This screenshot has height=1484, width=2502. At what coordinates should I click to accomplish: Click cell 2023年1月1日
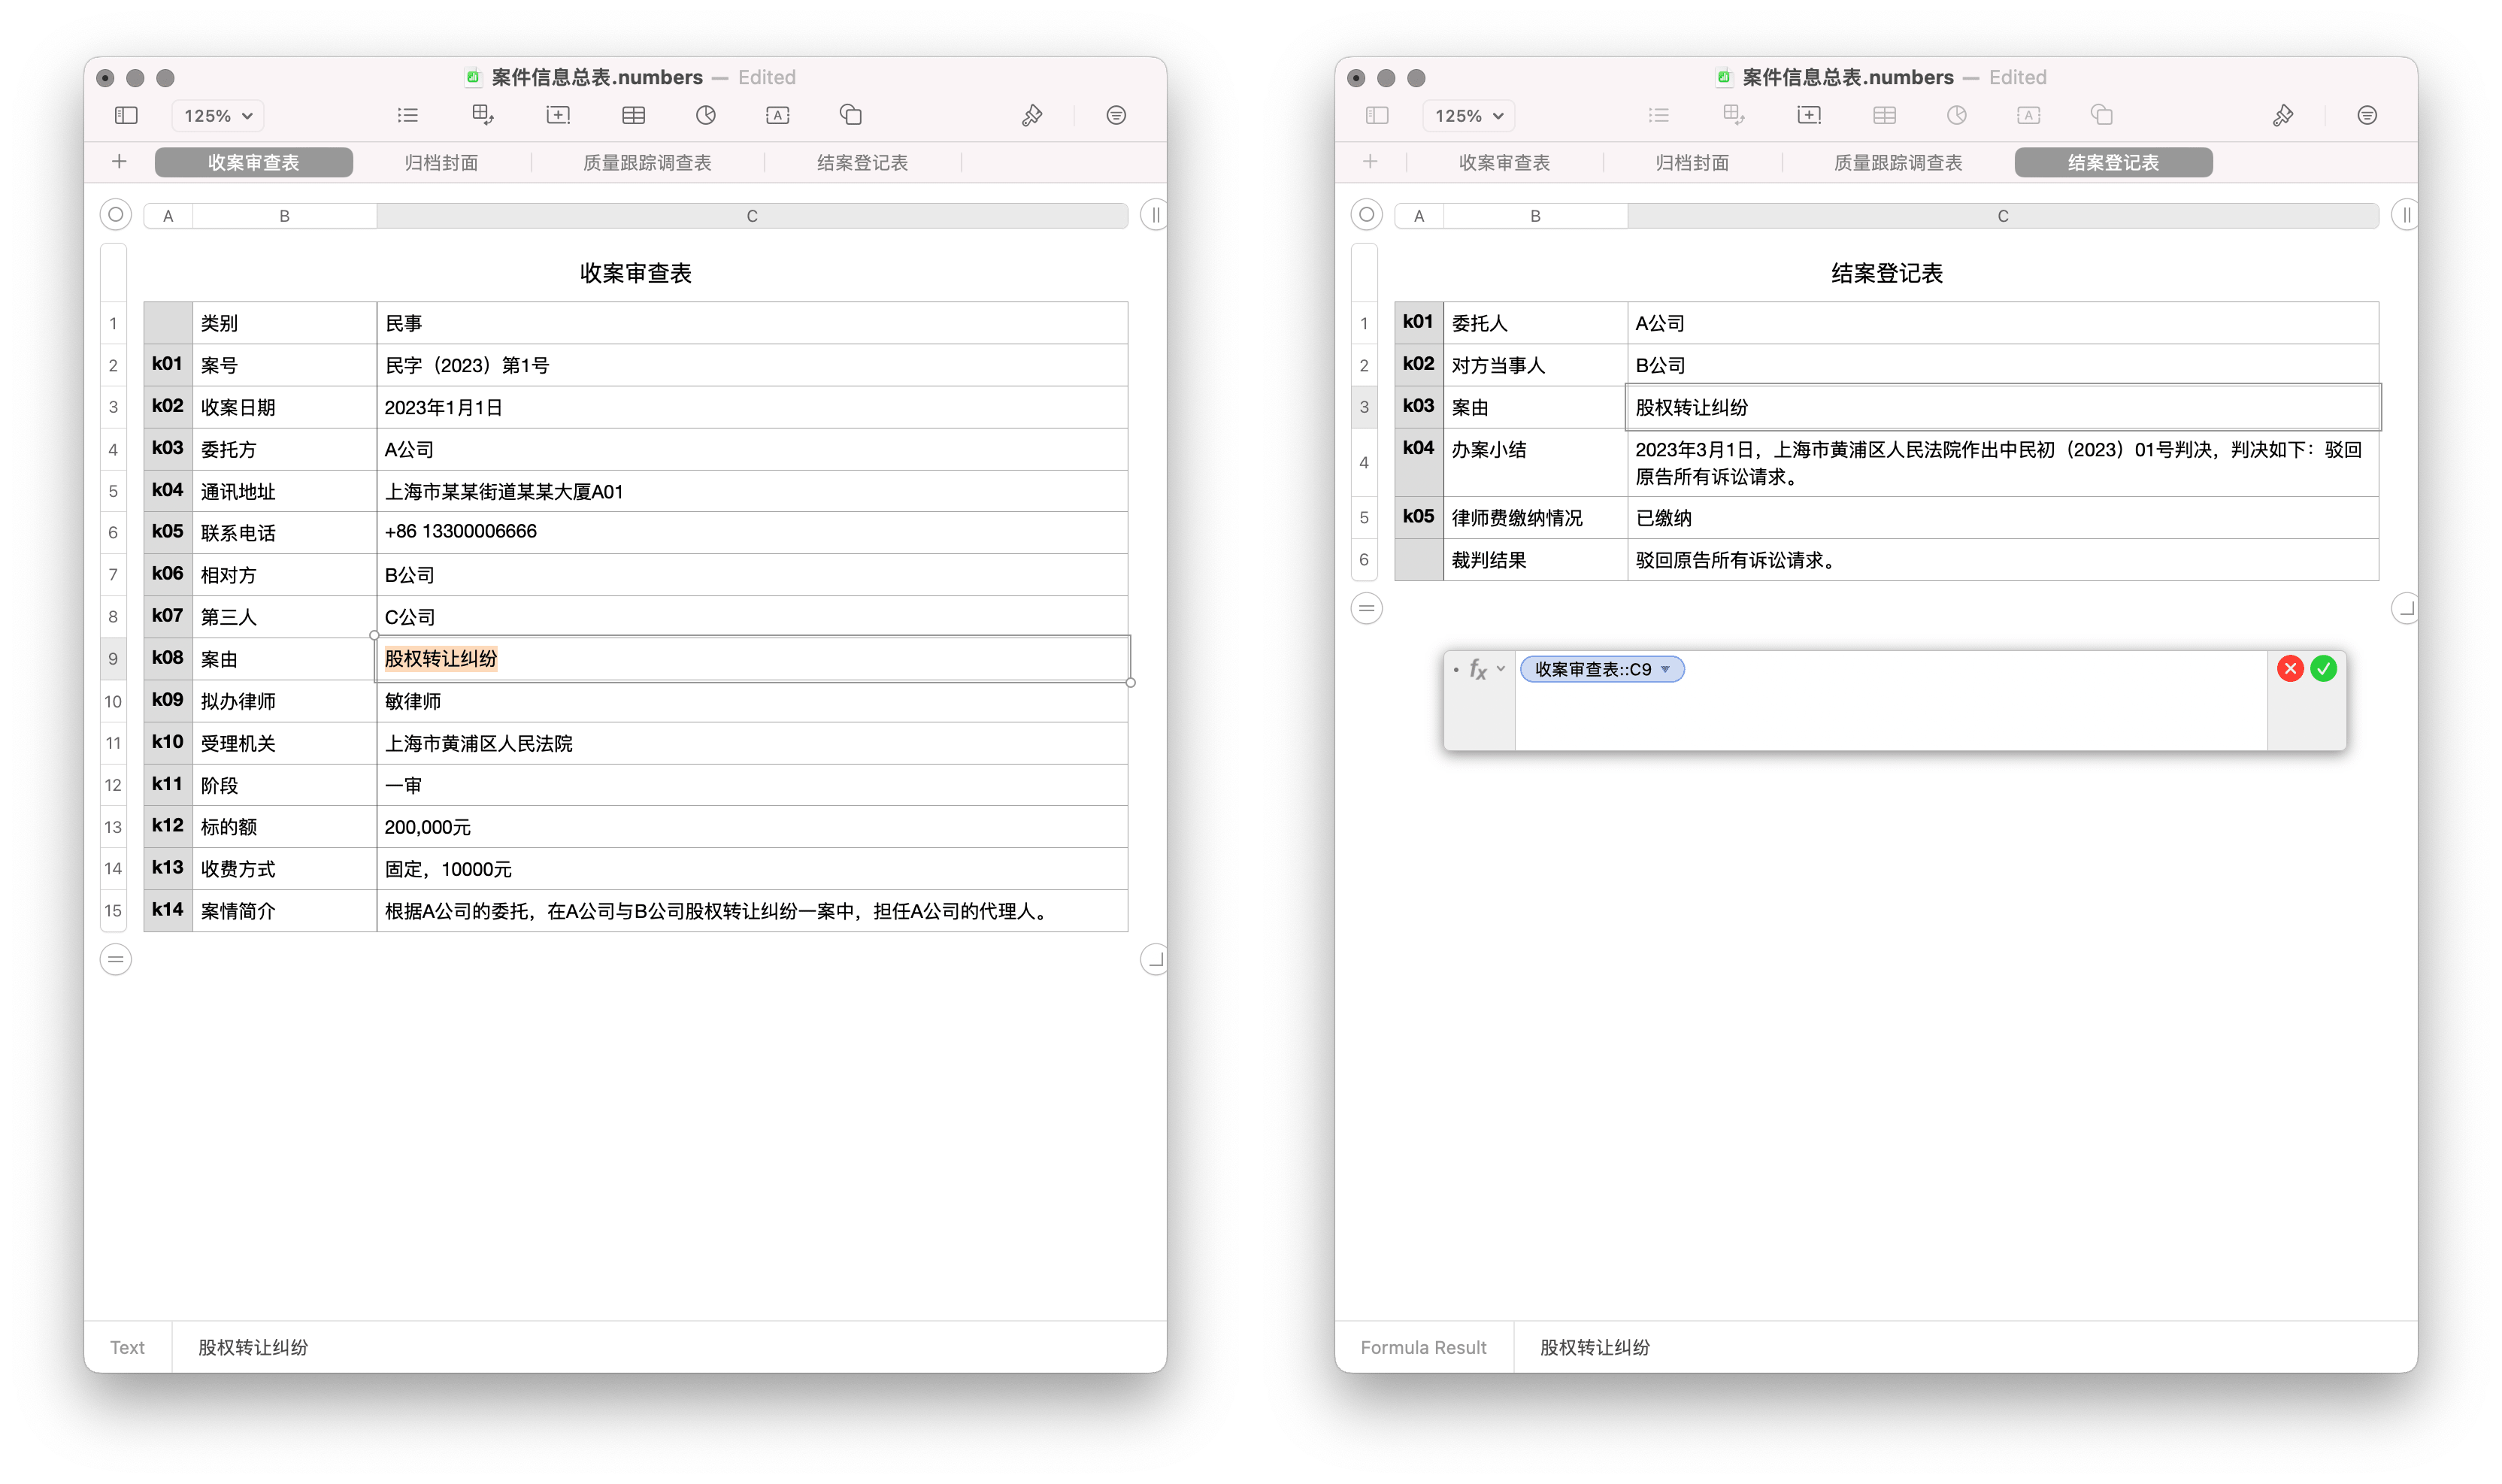(x=752, y=407)
